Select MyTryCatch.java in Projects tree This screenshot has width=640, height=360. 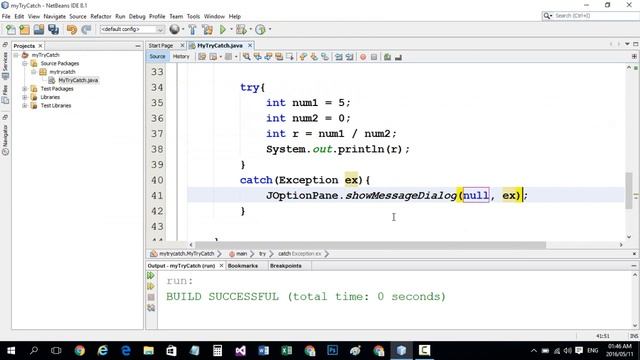78,80
